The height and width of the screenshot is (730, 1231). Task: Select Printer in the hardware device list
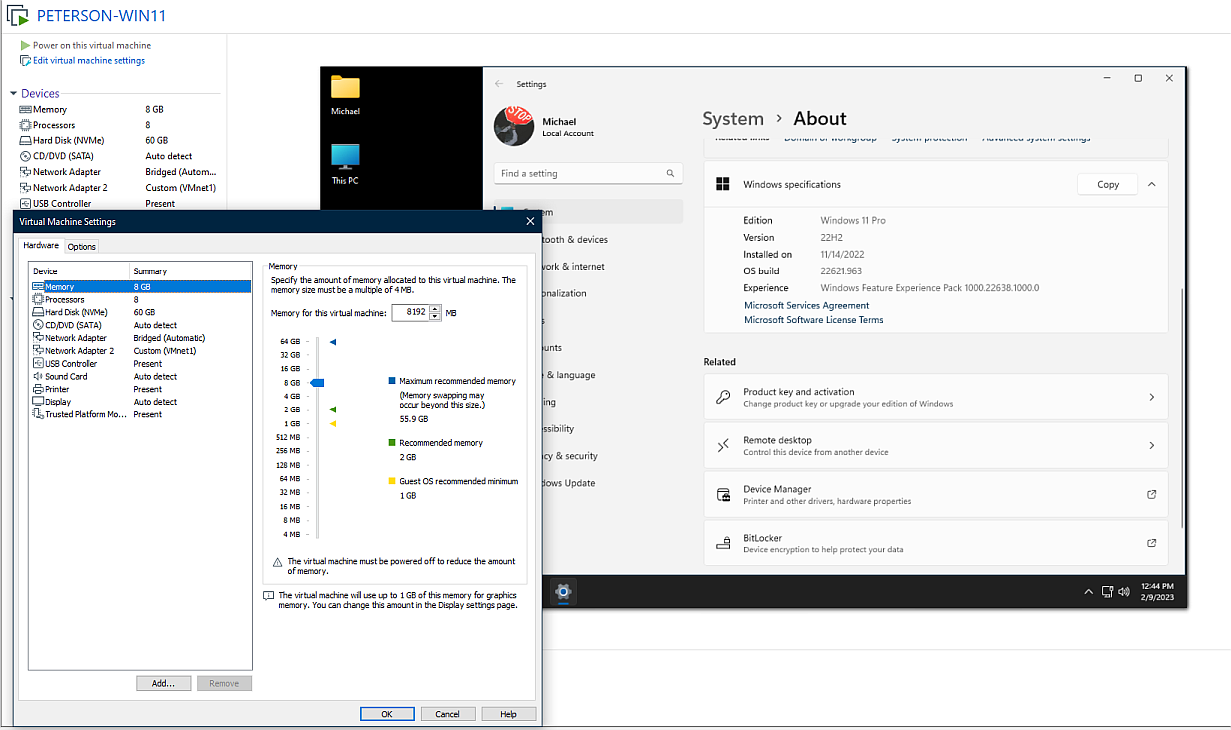pos(57,389)
